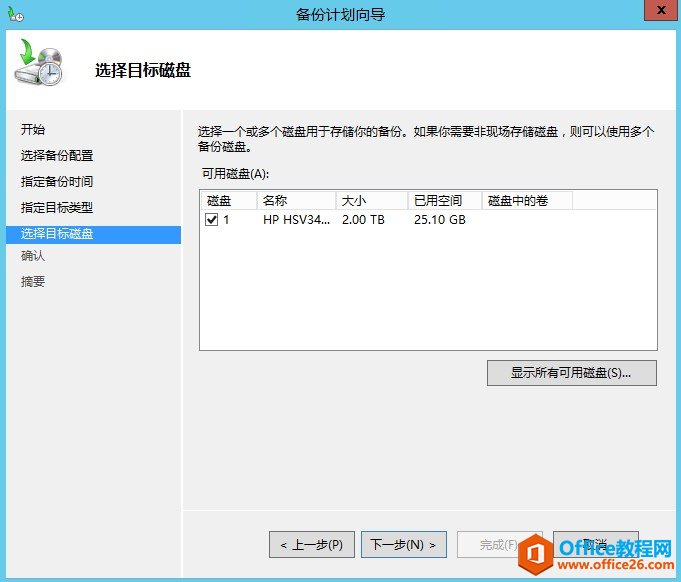Open 显示所有可用磁盘(S)... dialog
Screen dimensions: 681x582
click(x=572, y=373)
